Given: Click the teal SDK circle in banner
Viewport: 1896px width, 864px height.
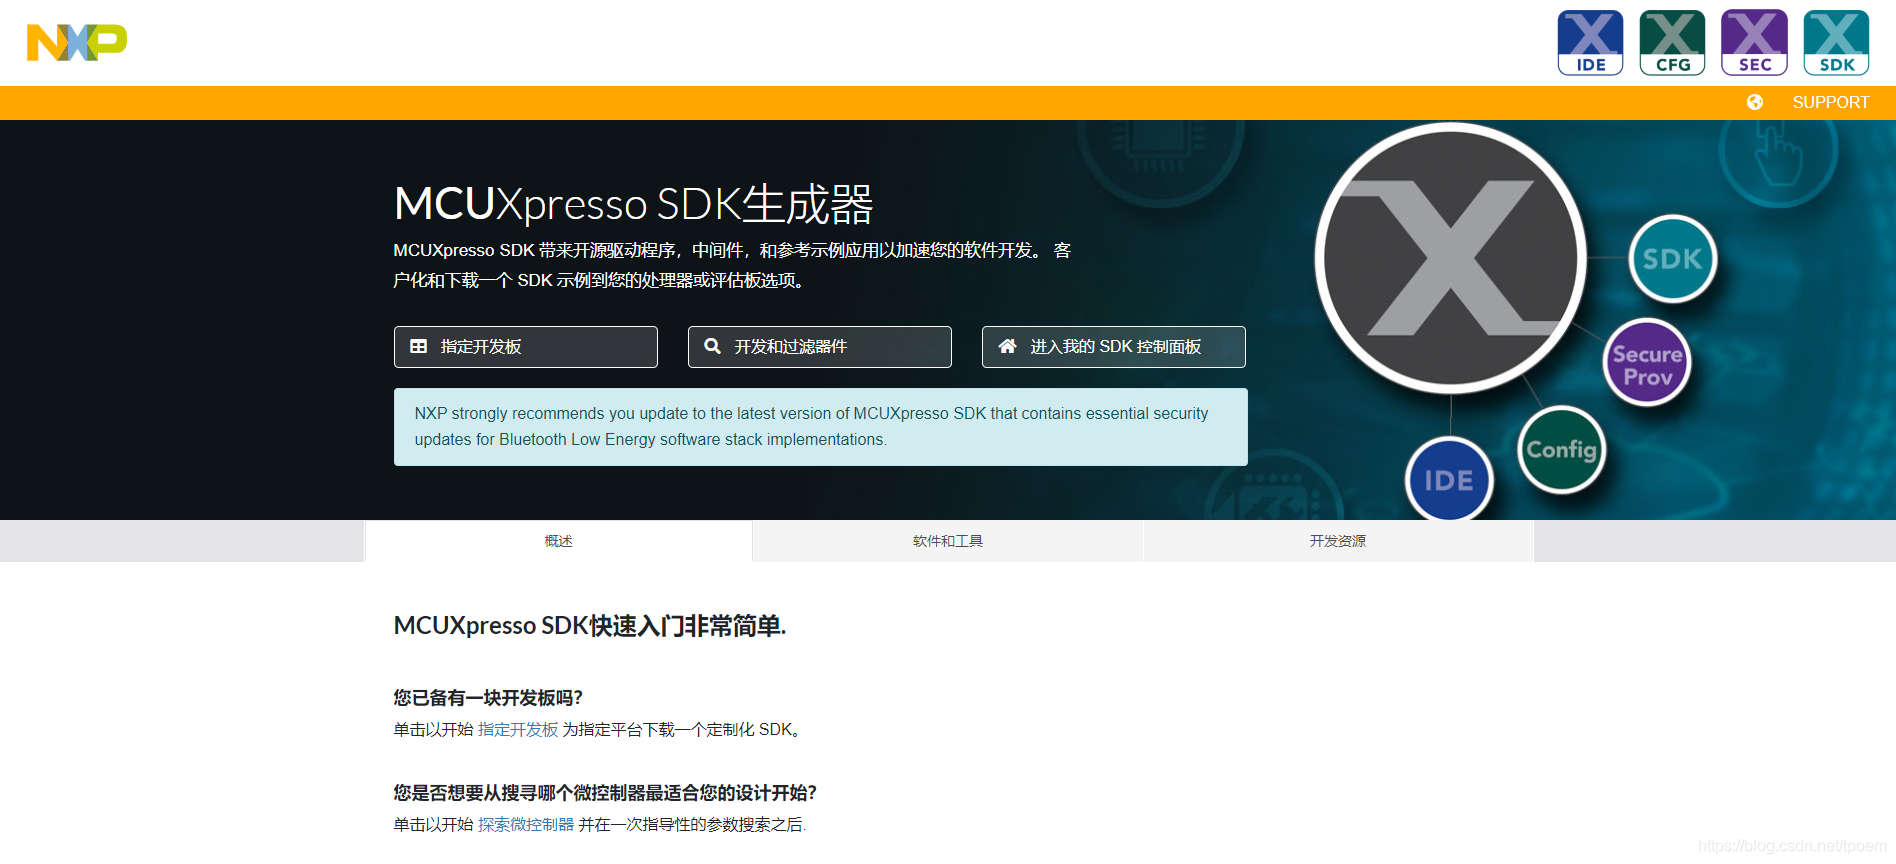Looking at the screenshot, I should tap(1673, 259).
